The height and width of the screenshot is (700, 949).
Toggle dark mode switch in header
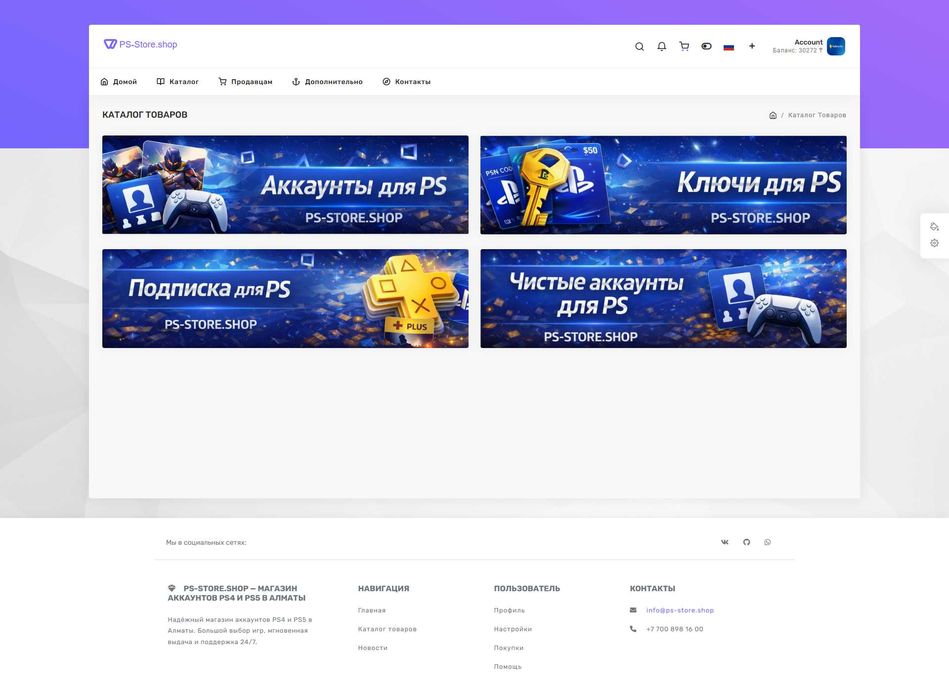pyautogui.click(x=706, y=47)
